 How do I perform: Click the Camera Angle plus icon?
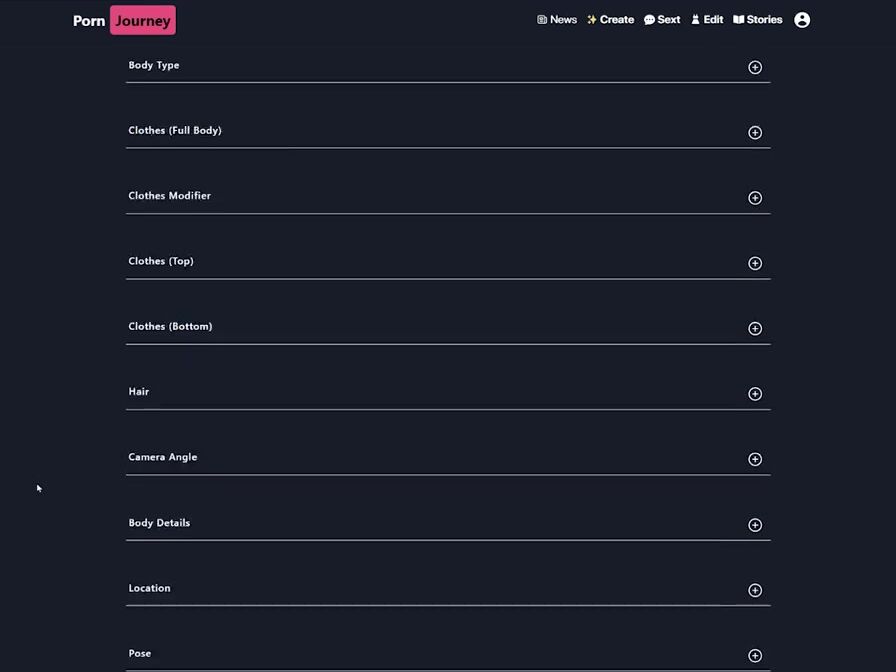[x=755, y=459]
